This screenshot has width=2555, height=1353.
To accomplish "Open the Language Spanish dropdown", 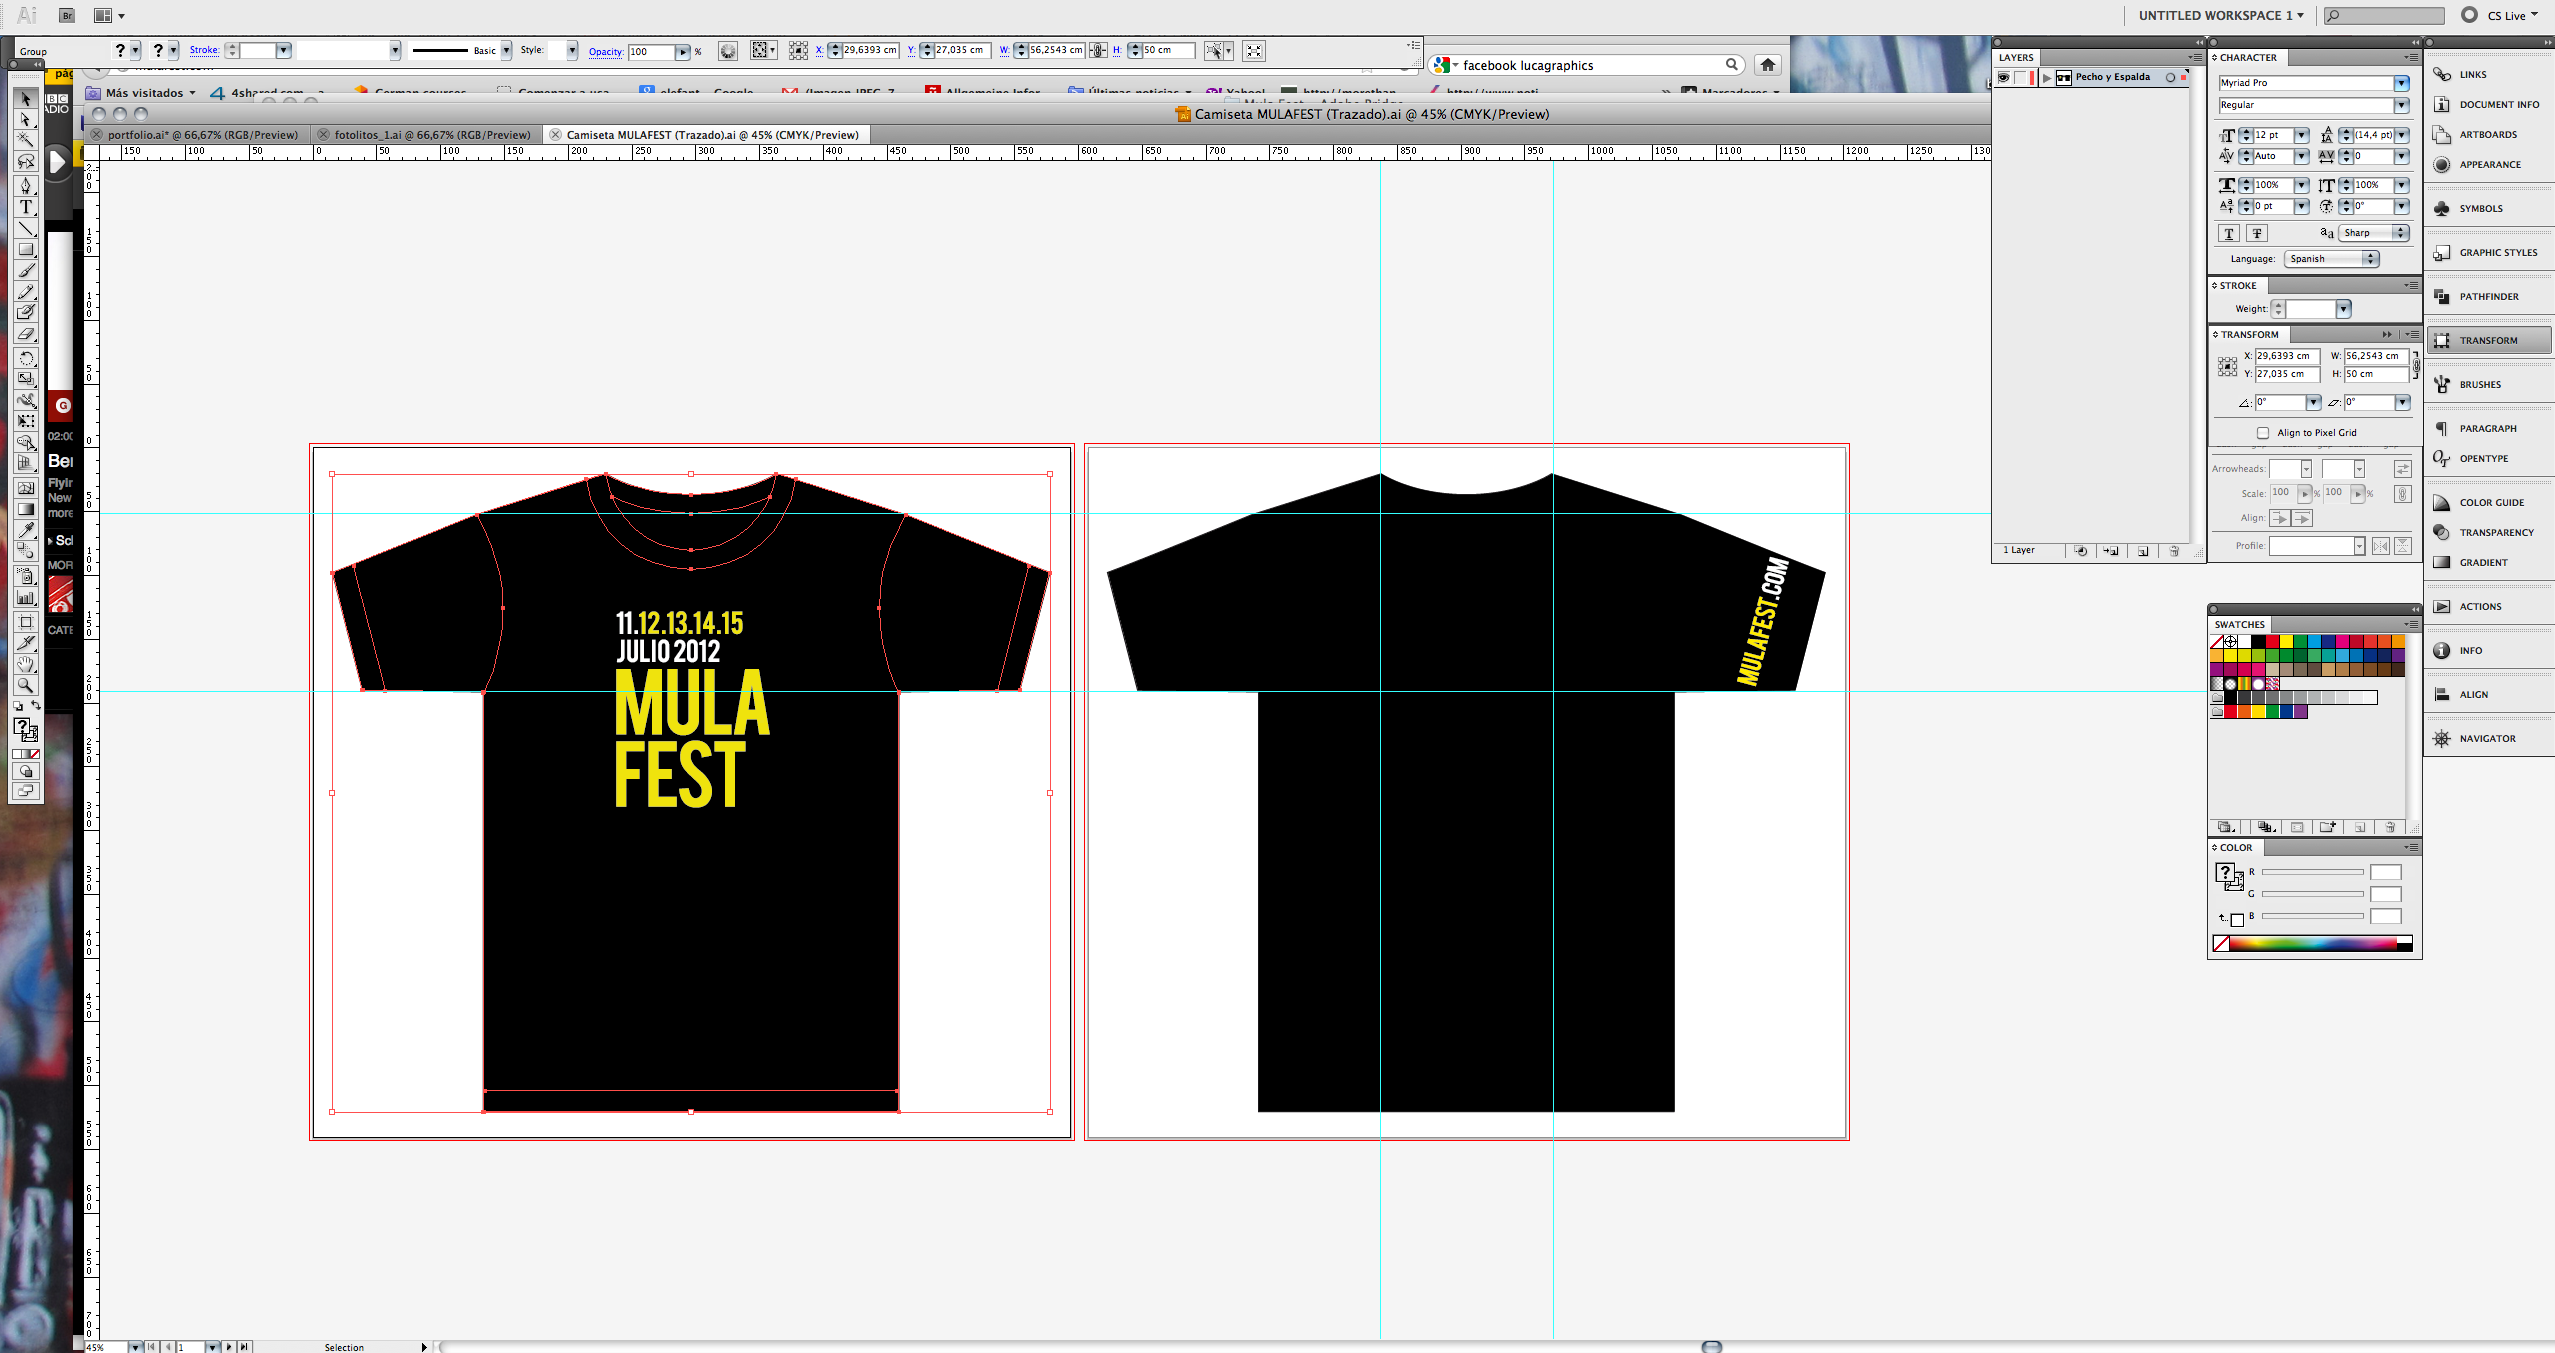I will point(2330,259).
